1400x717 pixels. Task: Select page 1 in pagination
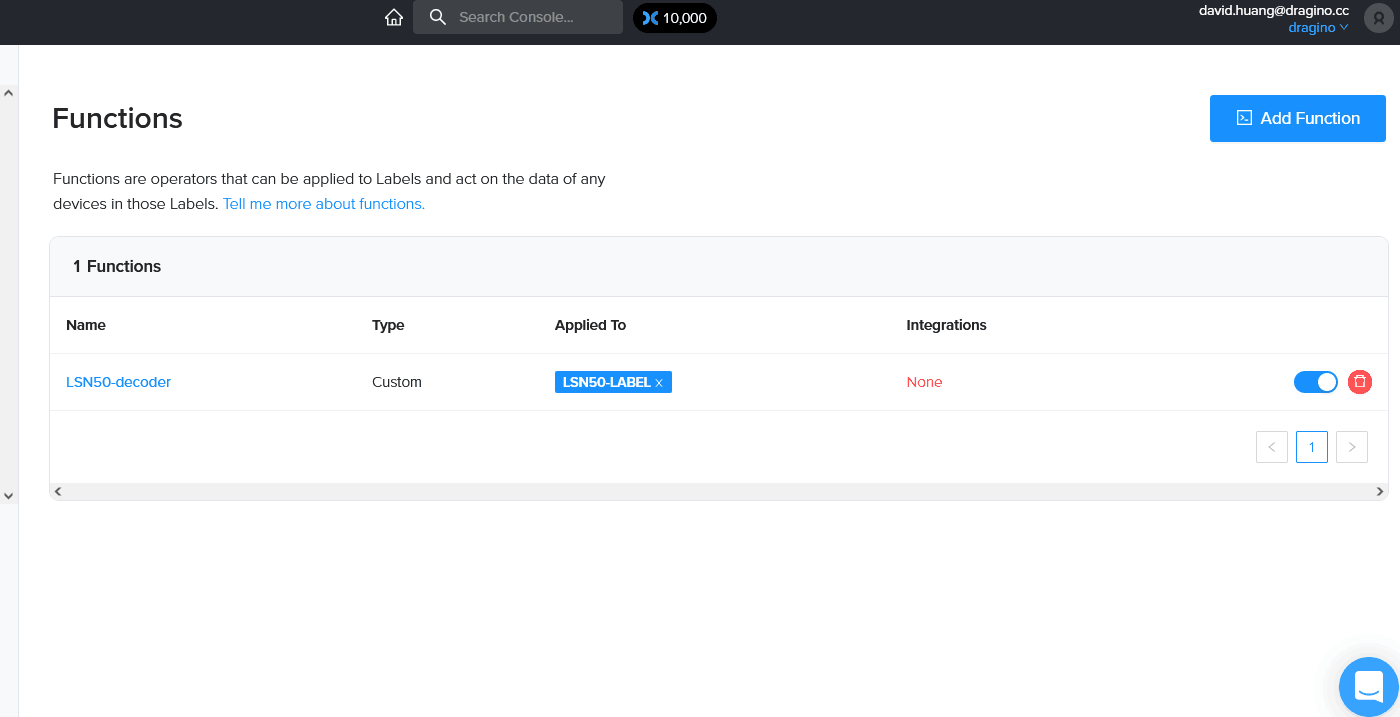tap(1312, 447)
